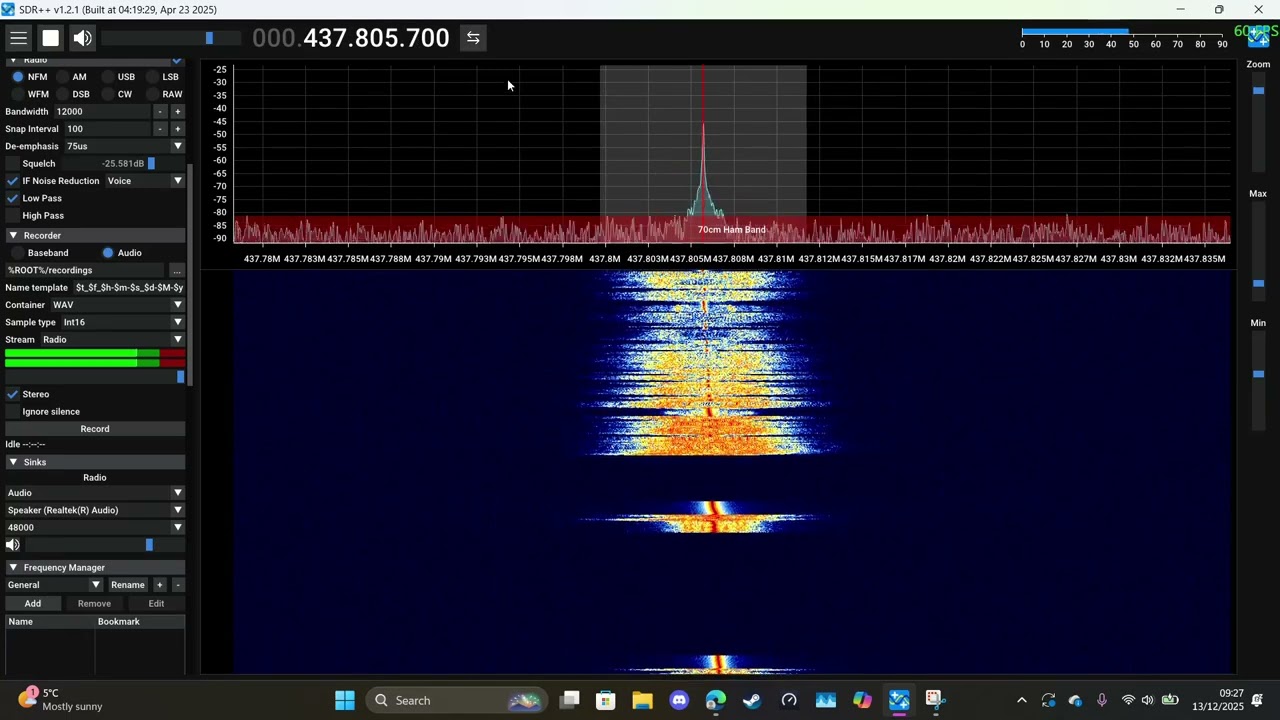This screenshot has height=720, width=1280.
Task: Select the AM demodulation mode
Action: (70, 77)
